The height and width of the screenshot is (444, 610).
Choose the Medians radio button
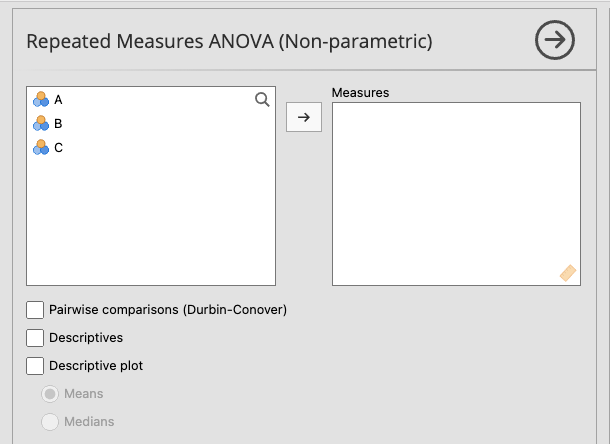coord(49,422)
